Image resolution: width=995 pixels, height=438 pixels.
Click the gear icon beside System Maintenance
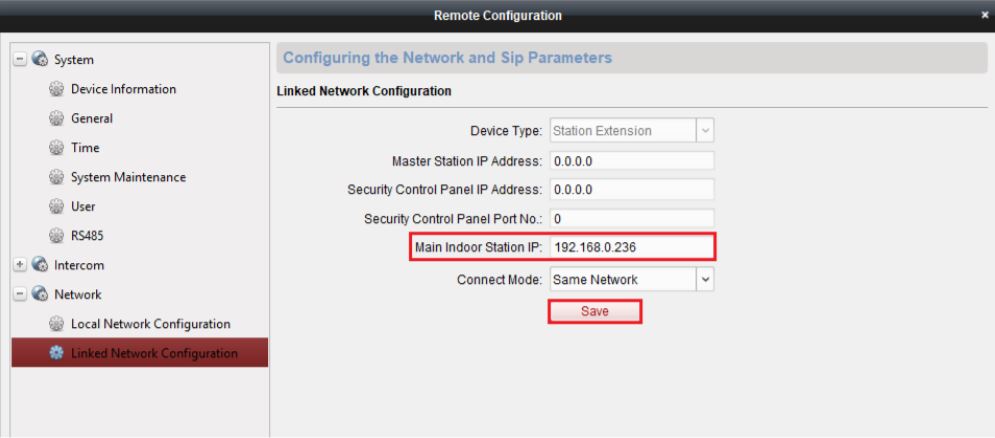coord(57,177)
